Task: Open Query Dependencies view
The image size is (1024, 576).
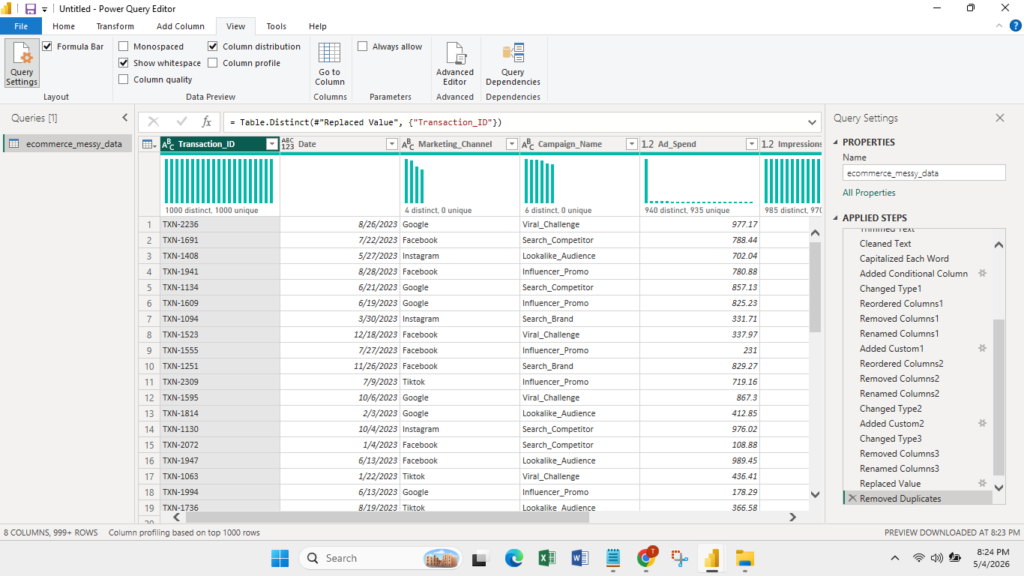Action: (x=513, y=64)
